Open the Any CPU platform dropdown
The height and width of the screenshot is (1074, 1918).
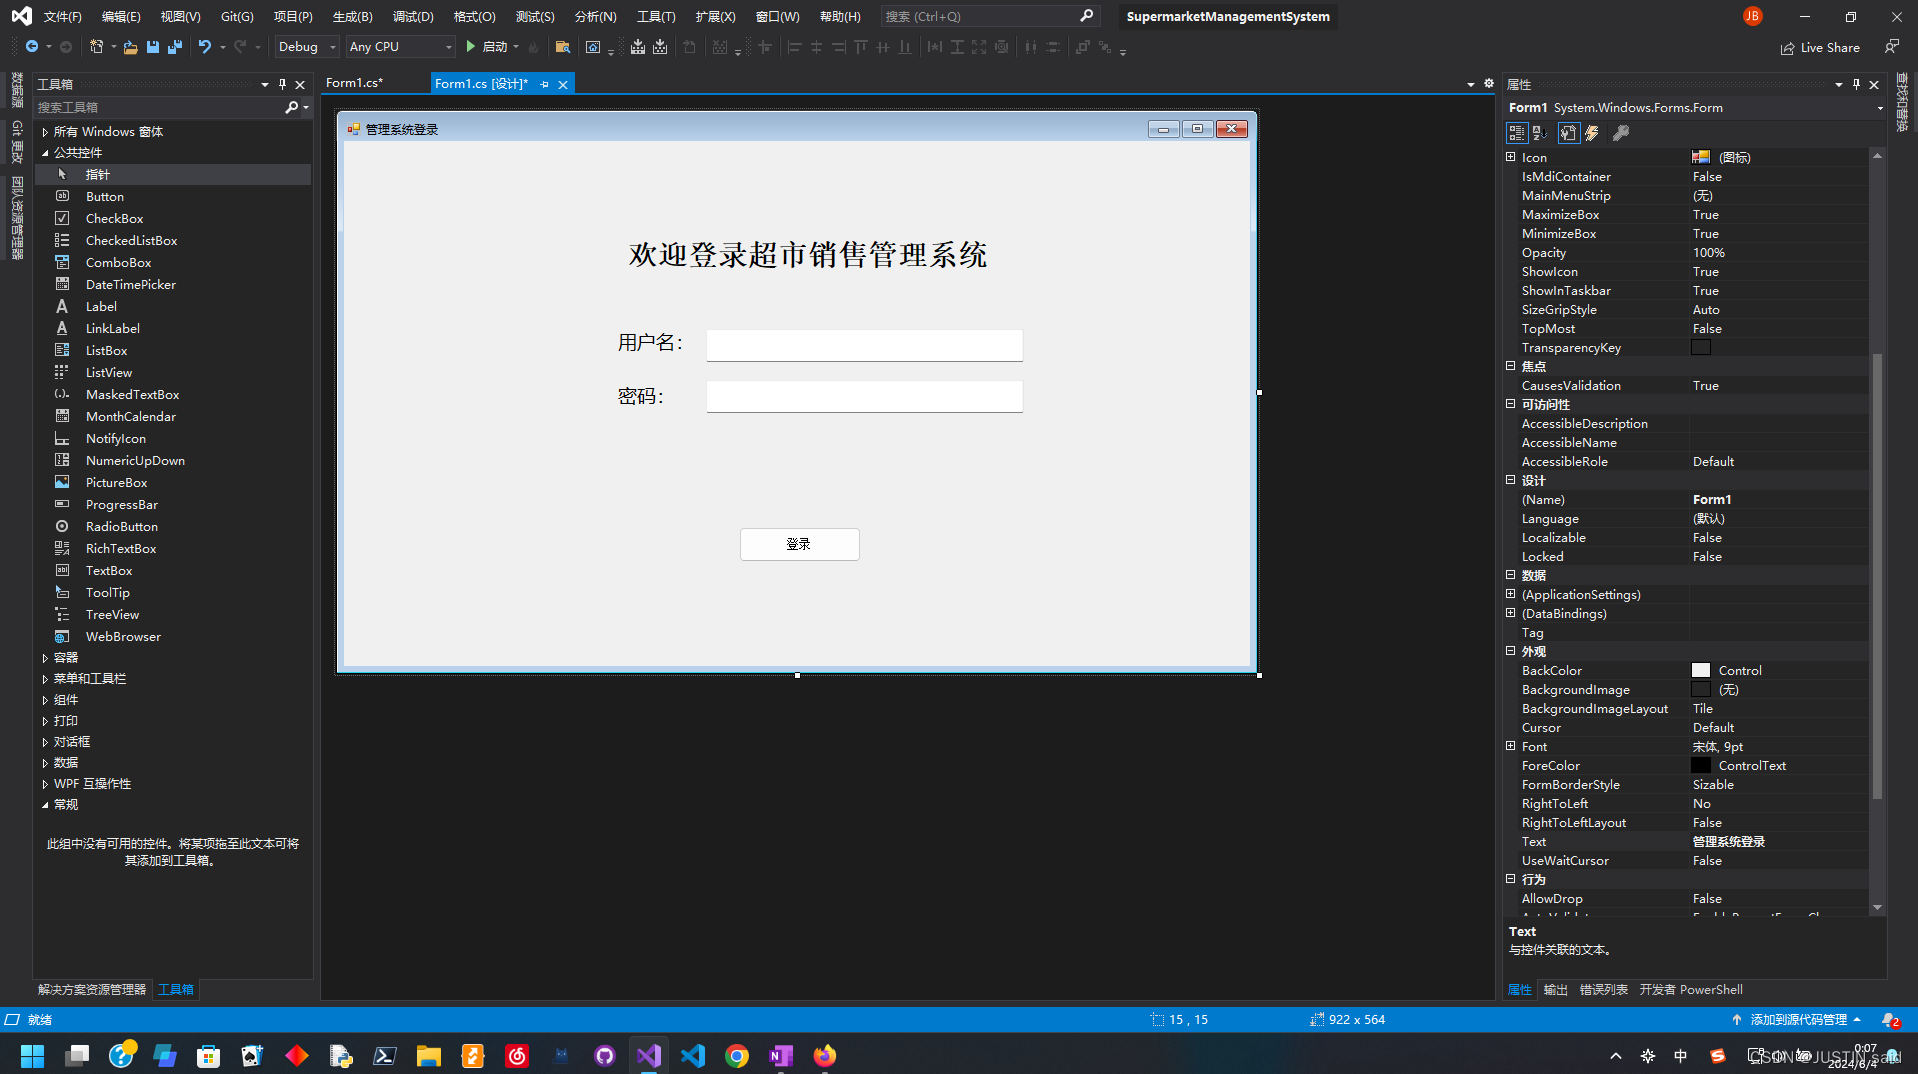[400, 47]
